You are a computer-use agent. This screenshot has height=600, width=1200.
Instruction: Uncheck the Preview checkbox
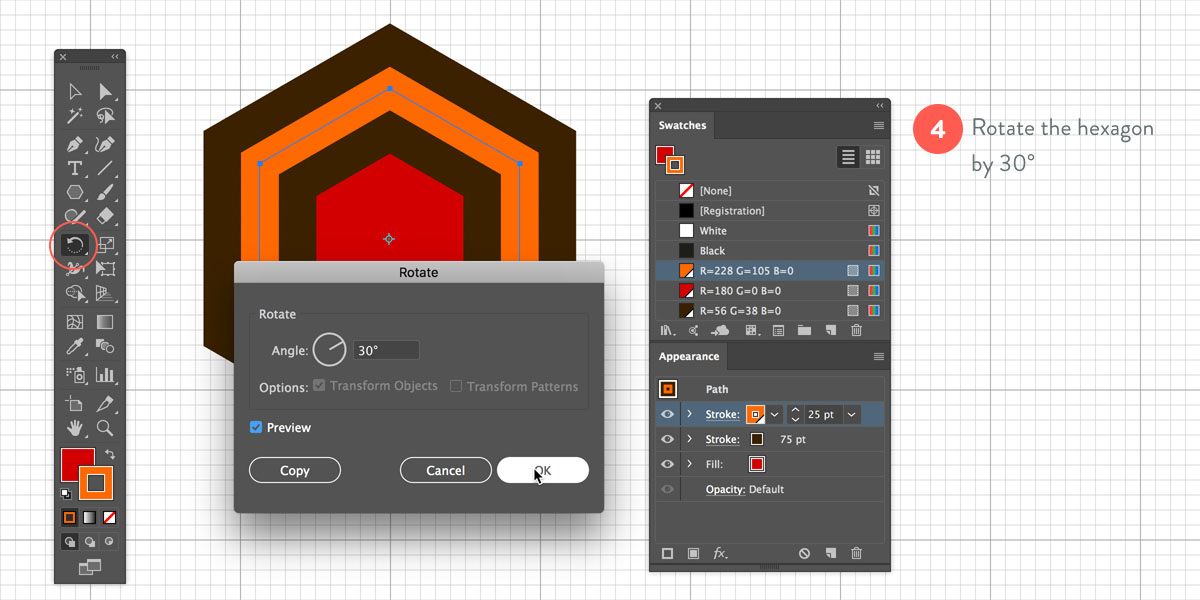coord(257,428)
